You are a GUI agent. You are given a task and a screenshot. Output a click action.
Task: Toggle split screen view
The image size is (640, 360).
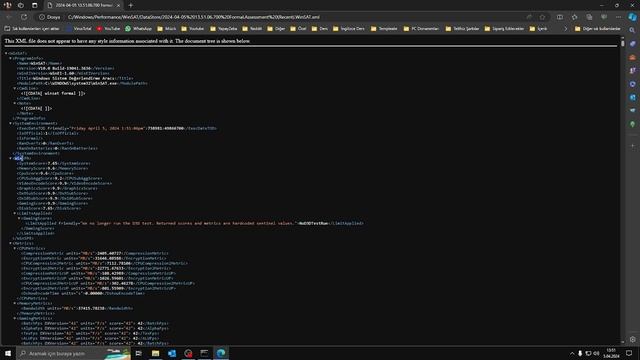click(x=560, y=17)
